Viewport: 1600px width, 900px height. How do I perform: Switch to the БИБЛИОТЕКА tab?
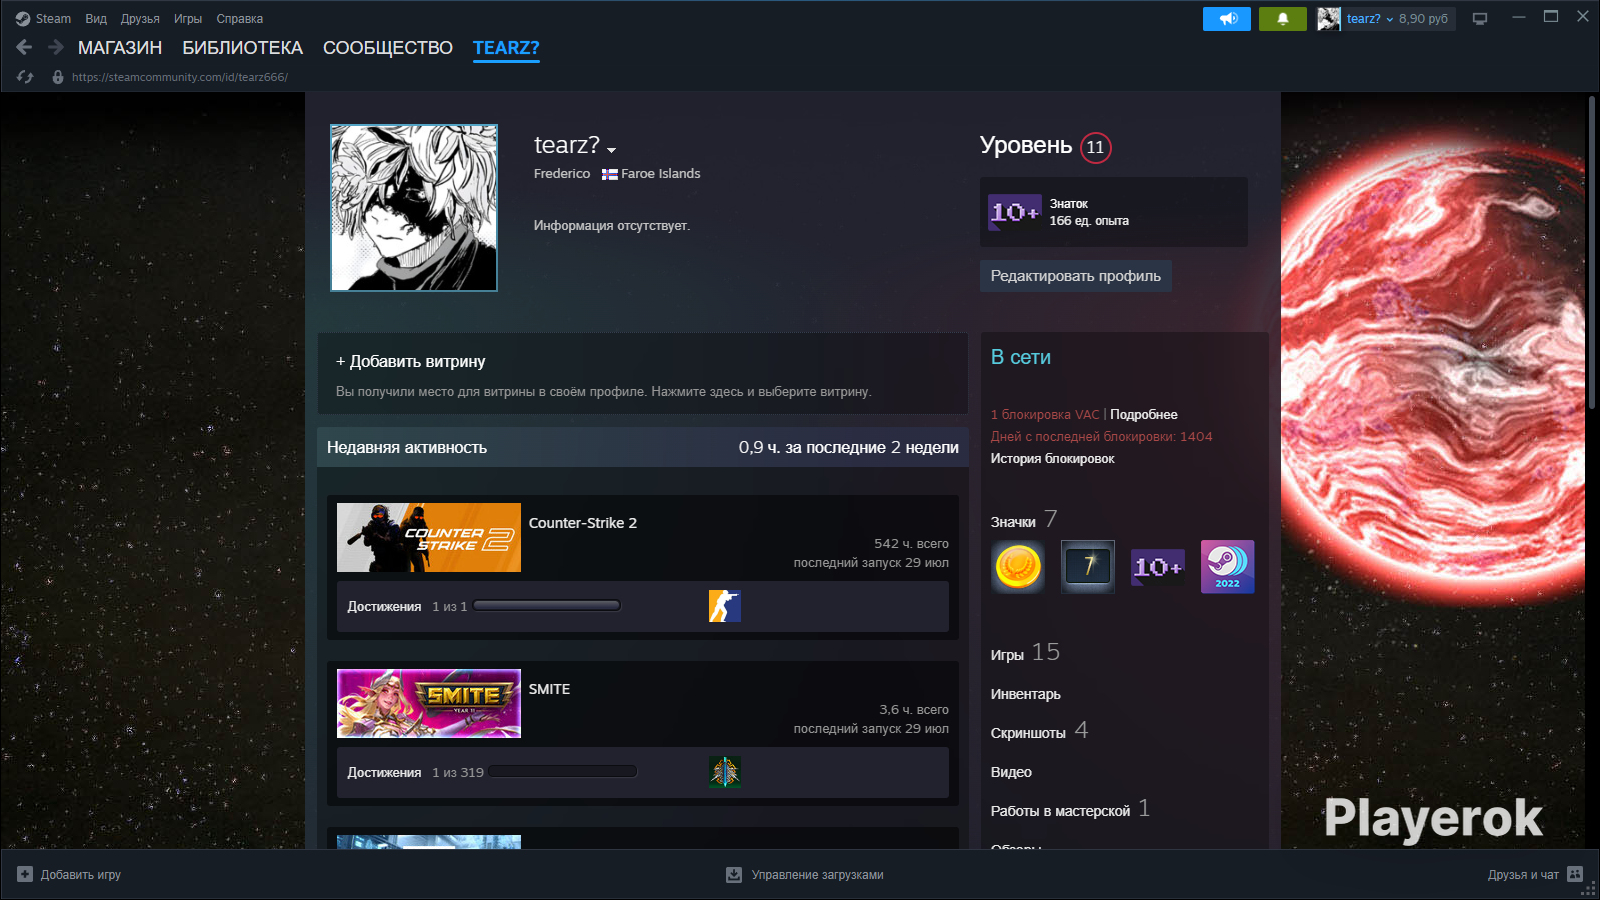(242, 48)
